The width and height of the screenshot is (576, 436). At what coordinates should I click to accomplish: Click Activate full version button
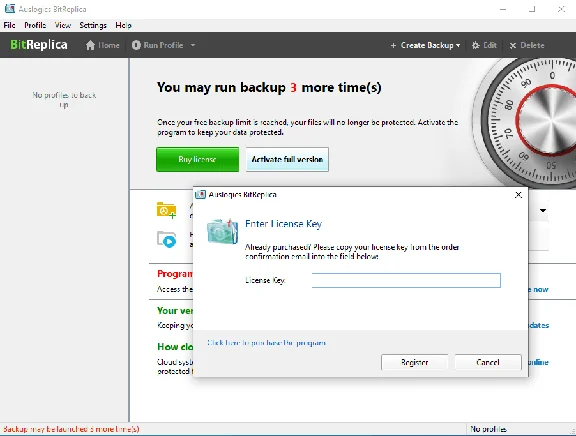coord(287,159)
